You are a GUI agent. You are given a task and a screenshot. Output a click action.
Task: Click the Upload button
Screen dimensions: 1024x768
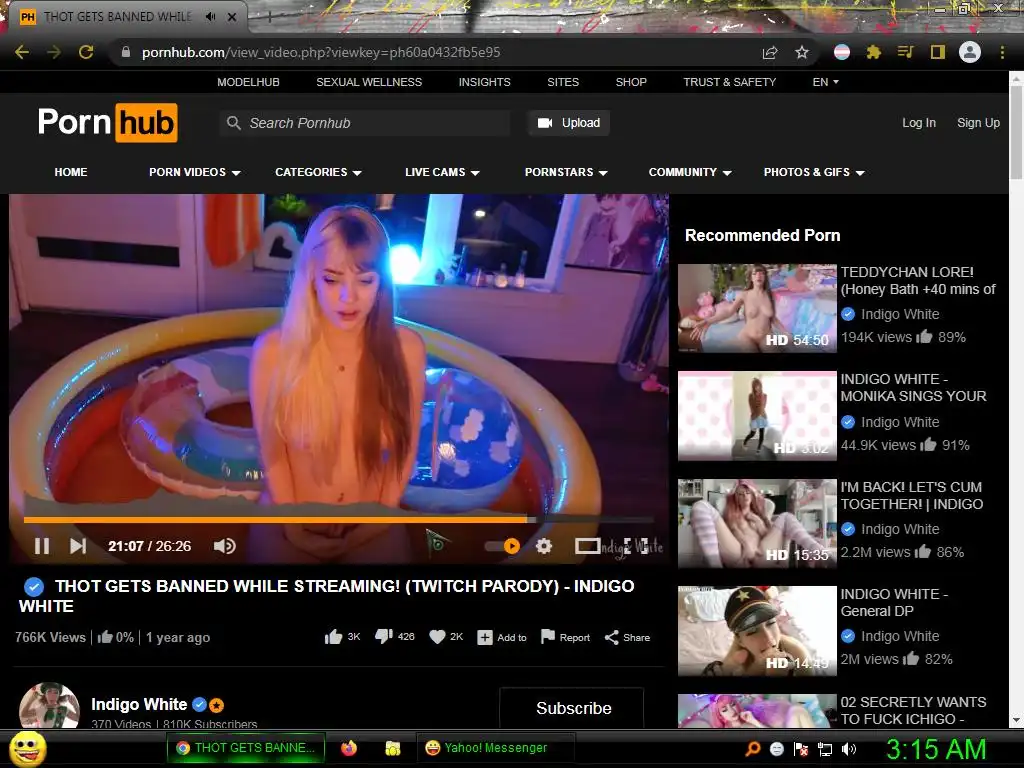(569, 123)
